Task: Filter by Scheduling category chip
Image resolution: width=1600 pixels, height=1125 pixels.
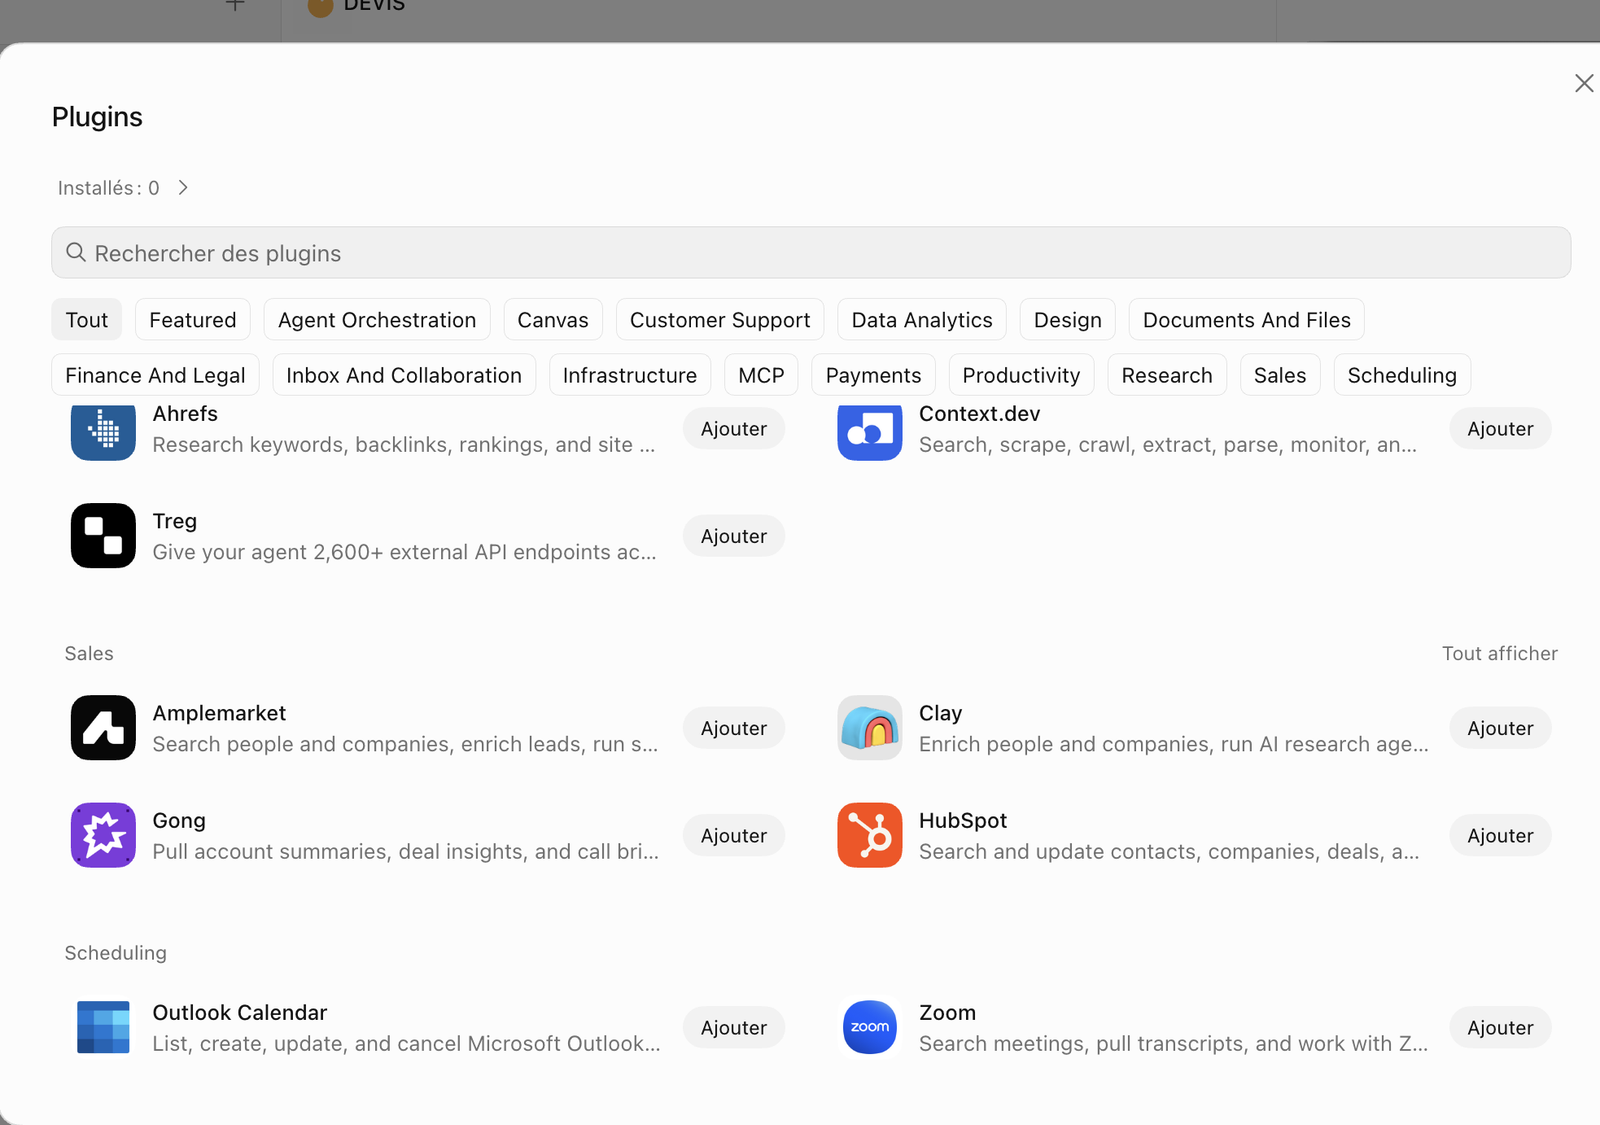Action: pos(1402,375)
